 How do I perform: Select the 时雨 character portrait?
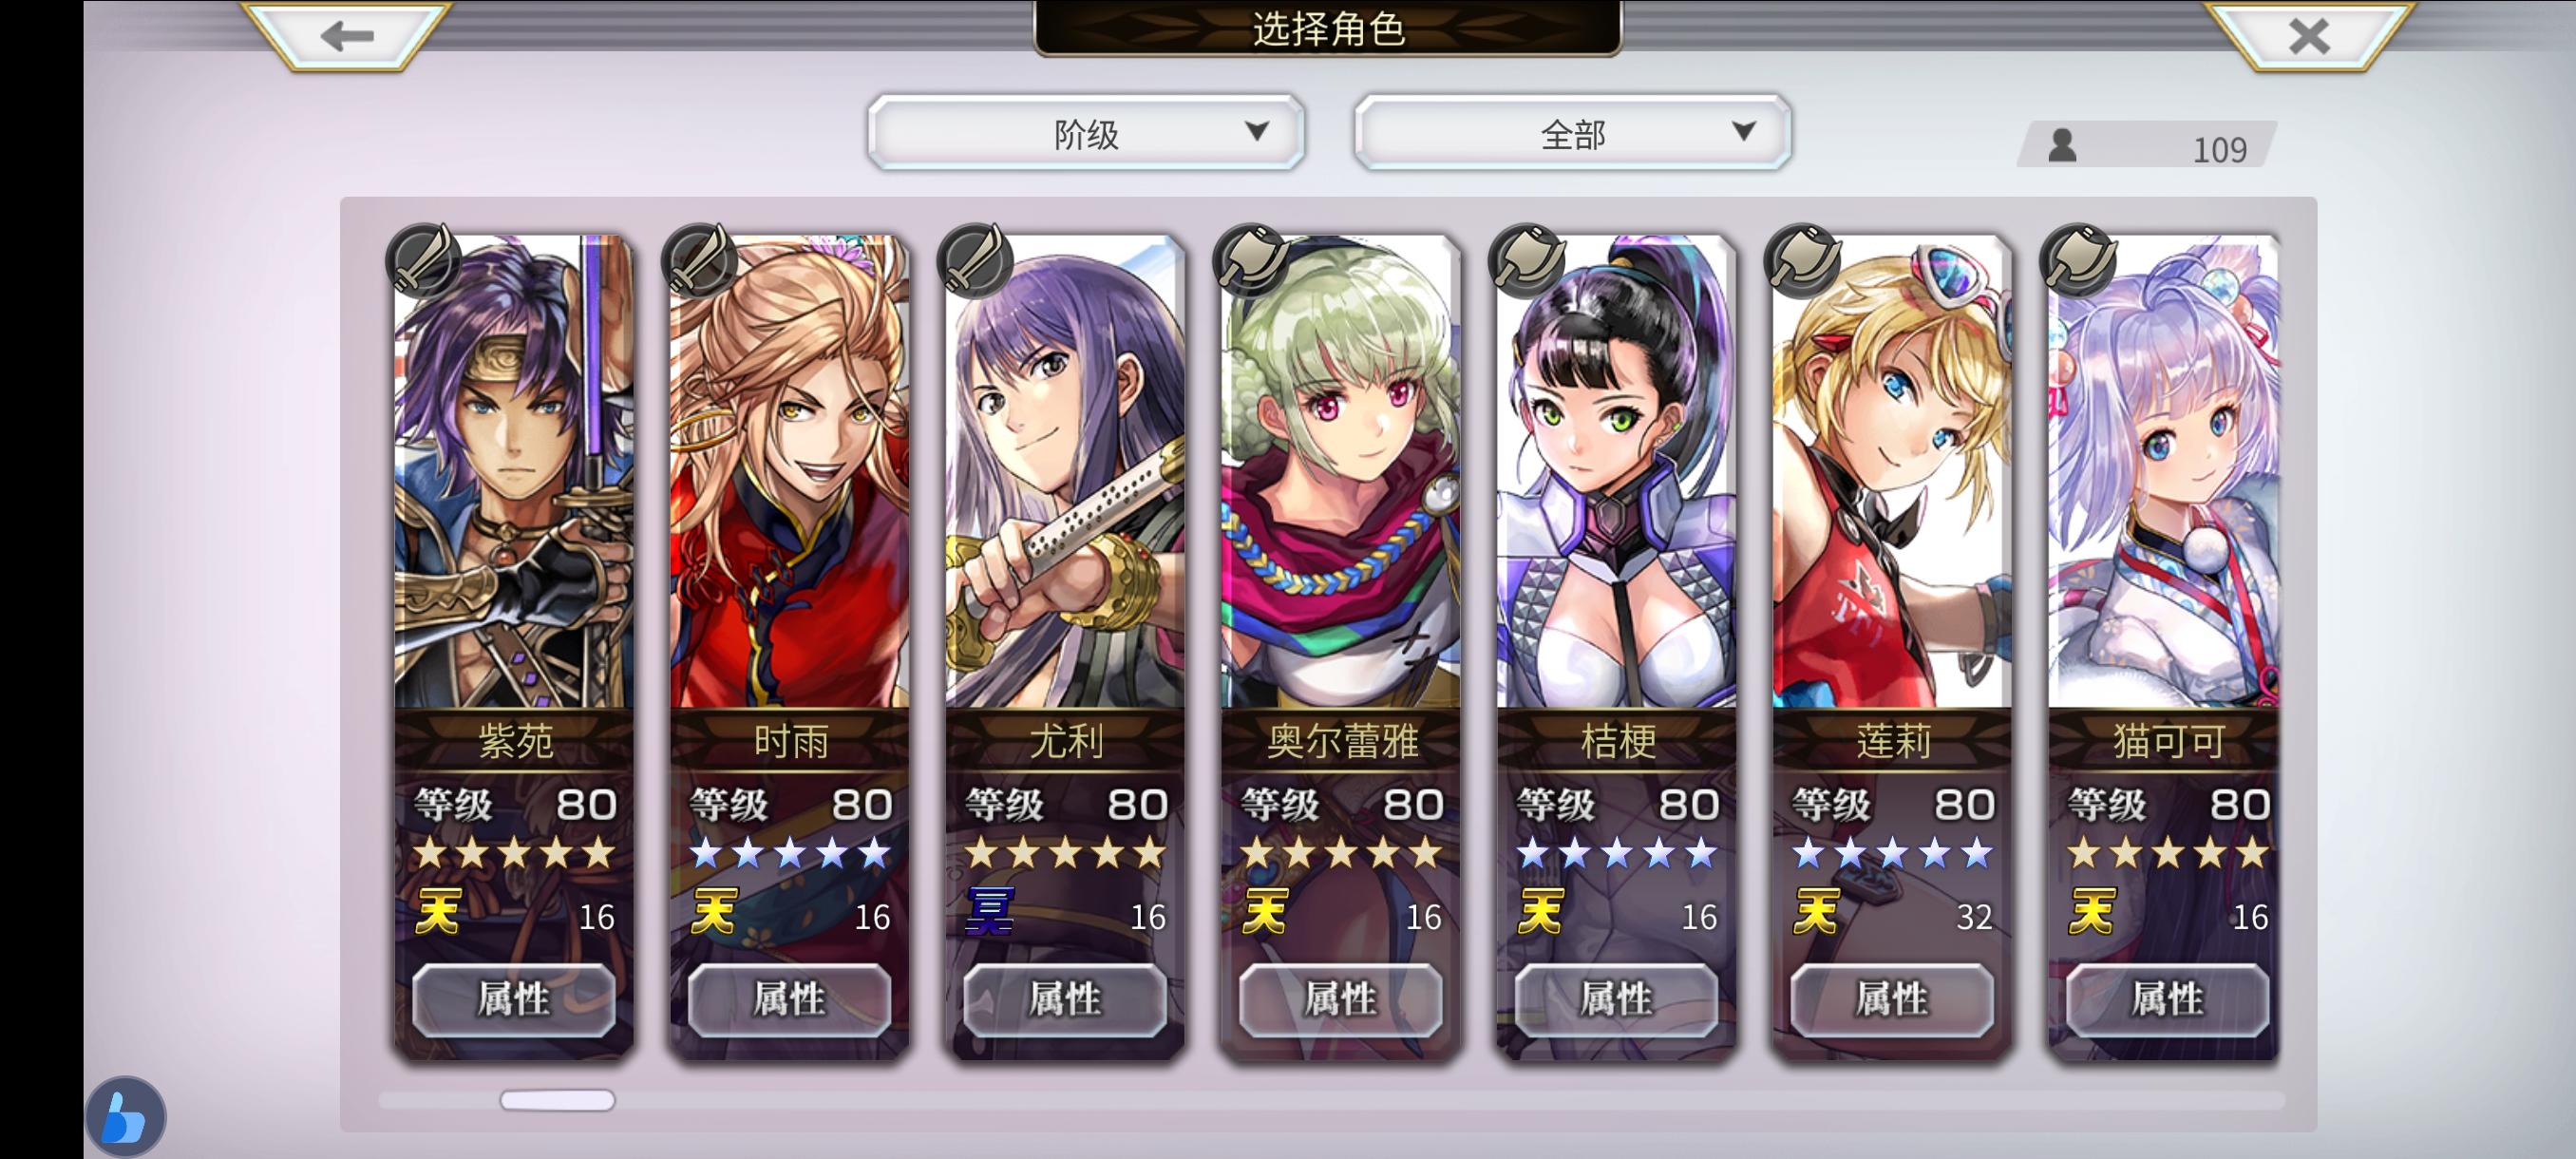point(790,472)
